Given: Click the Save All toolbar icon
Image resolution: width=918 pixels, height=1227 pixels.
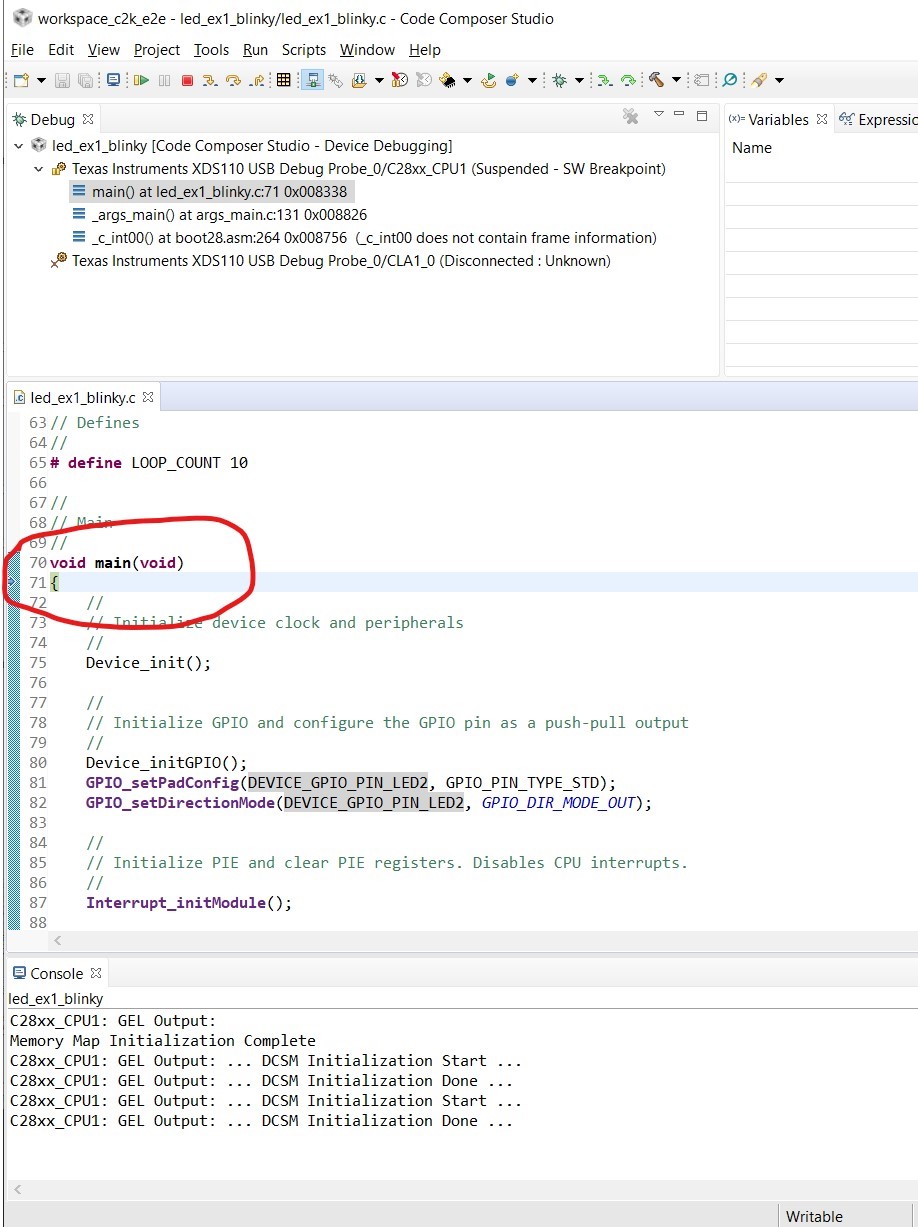Looking at the screenshot, I should [85, 80].
